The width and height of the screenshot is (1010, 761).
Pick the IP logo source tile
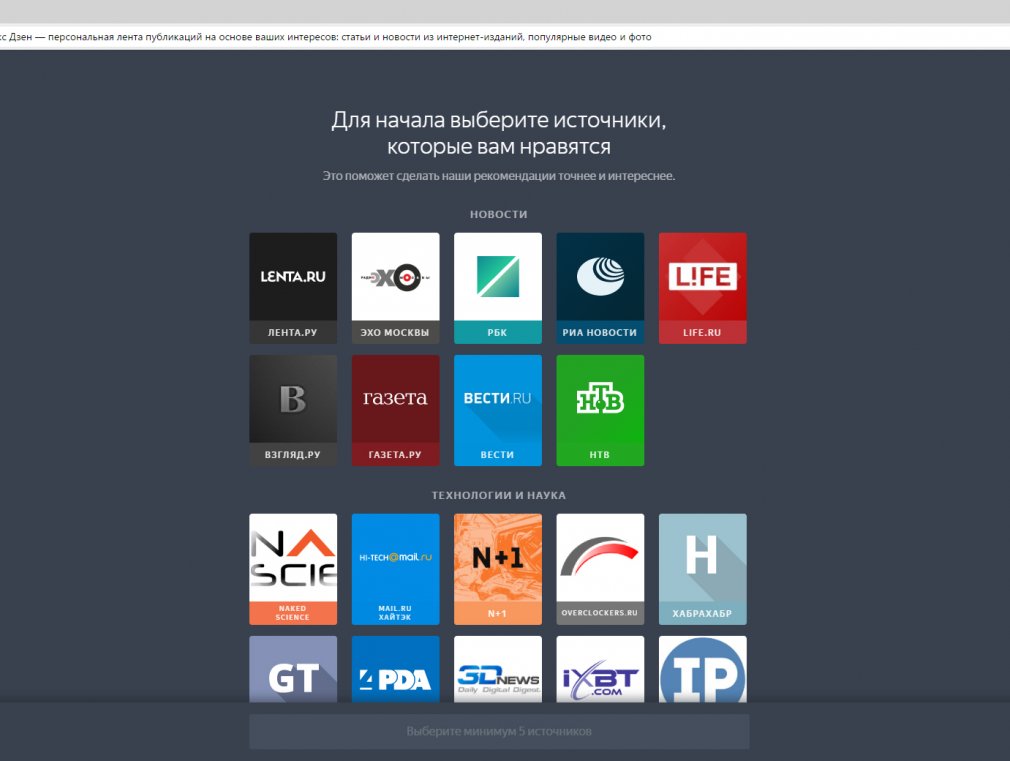coord(703,669)
